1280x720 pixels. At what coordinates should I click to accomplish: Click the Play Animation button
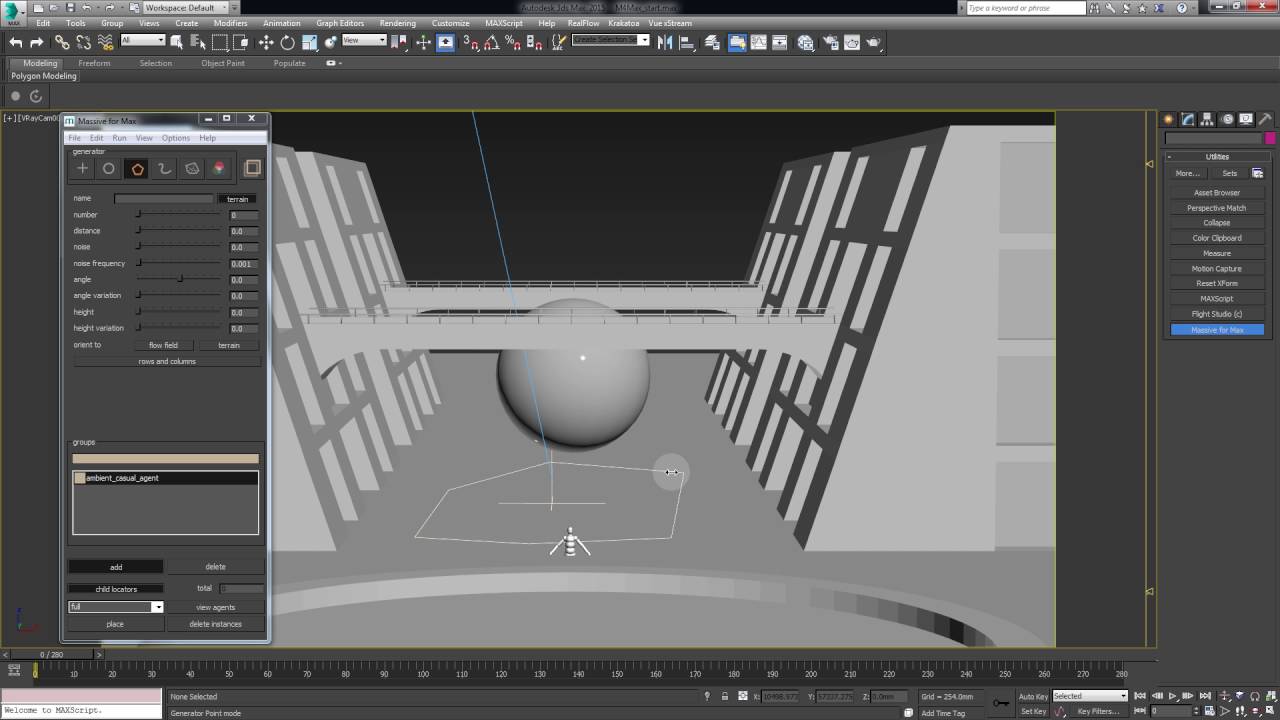(x=1173, y=696)
